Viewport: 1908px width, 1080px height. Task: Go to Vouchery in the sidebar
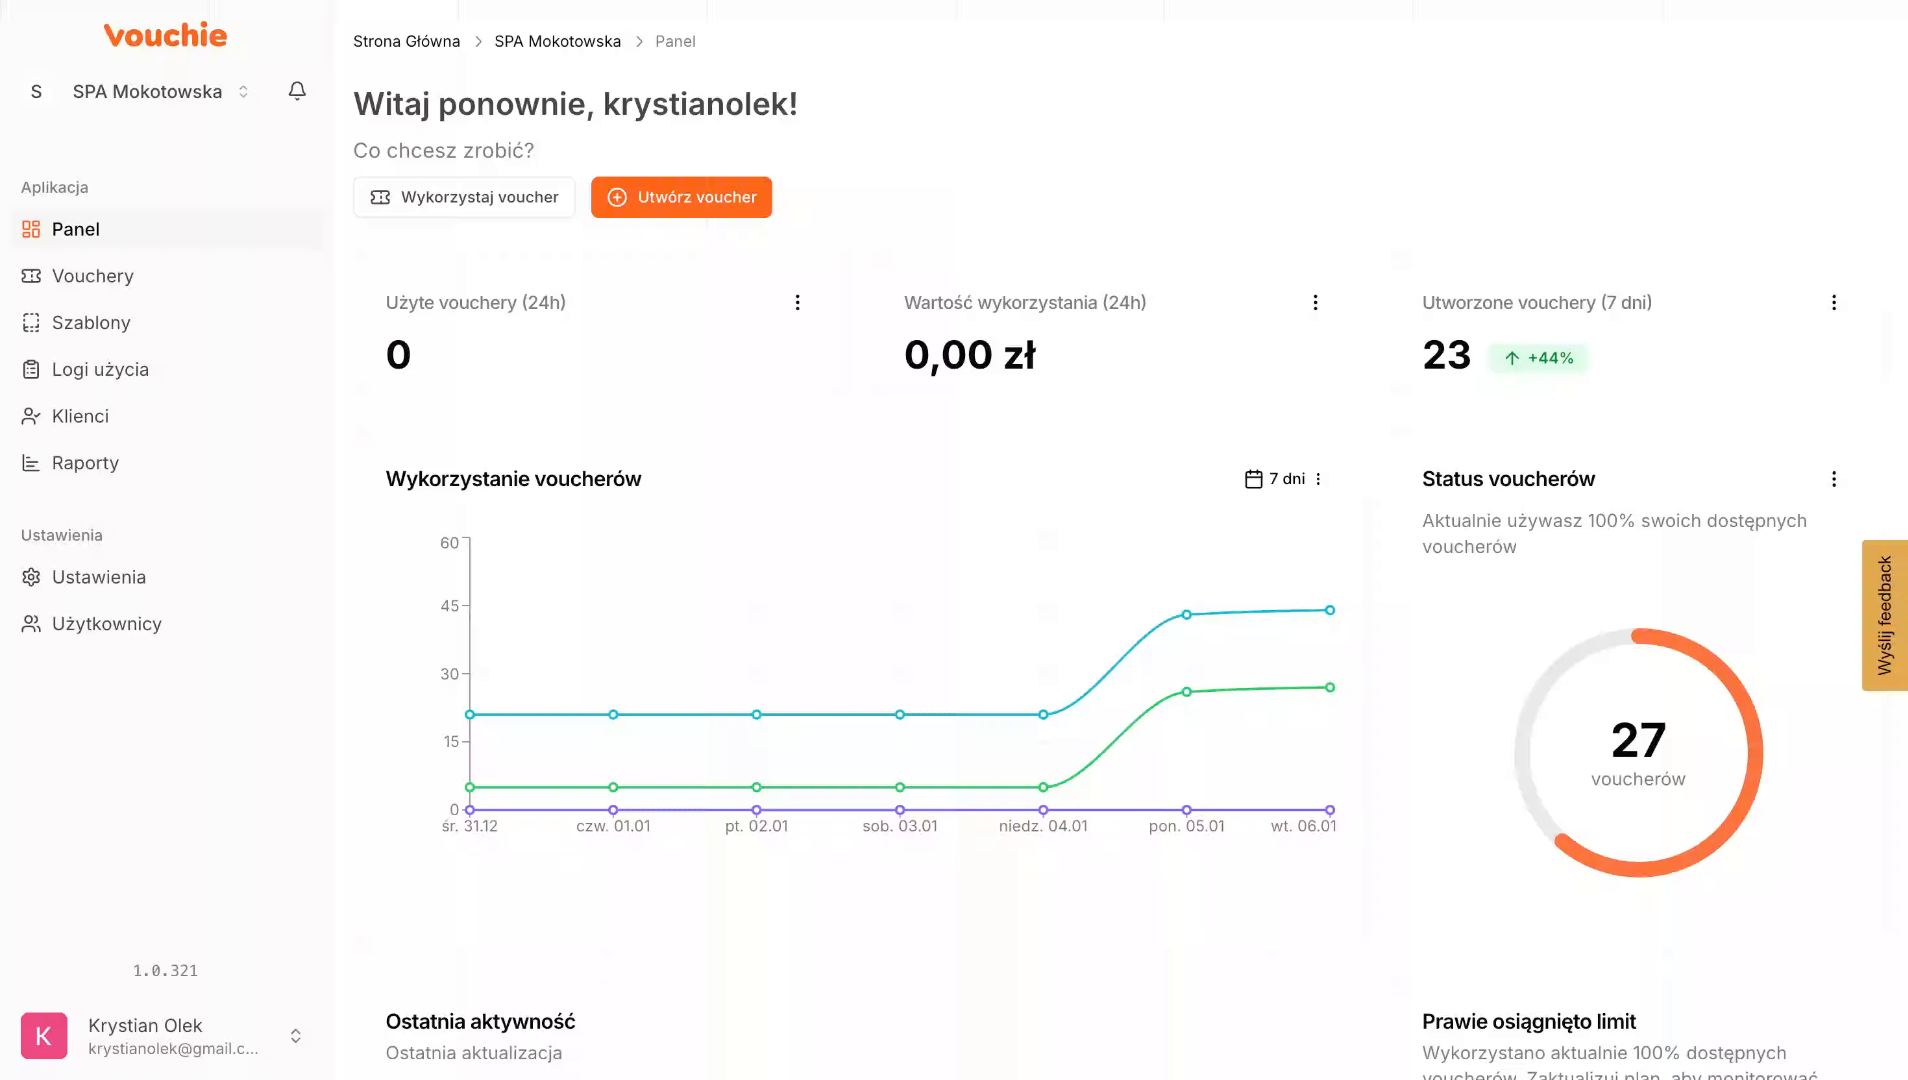[92, 276]
